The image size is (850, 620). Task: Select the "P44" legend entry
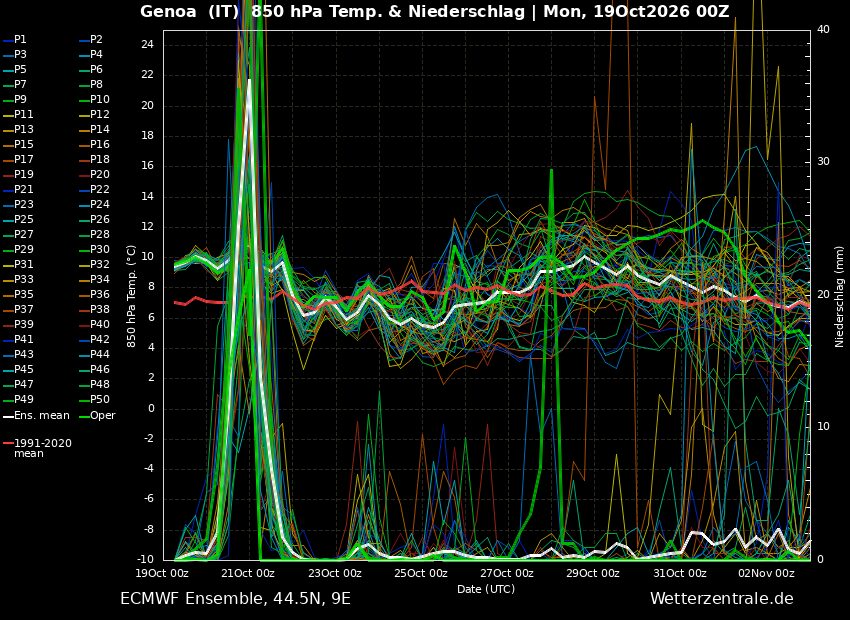[x=94, y=354]
